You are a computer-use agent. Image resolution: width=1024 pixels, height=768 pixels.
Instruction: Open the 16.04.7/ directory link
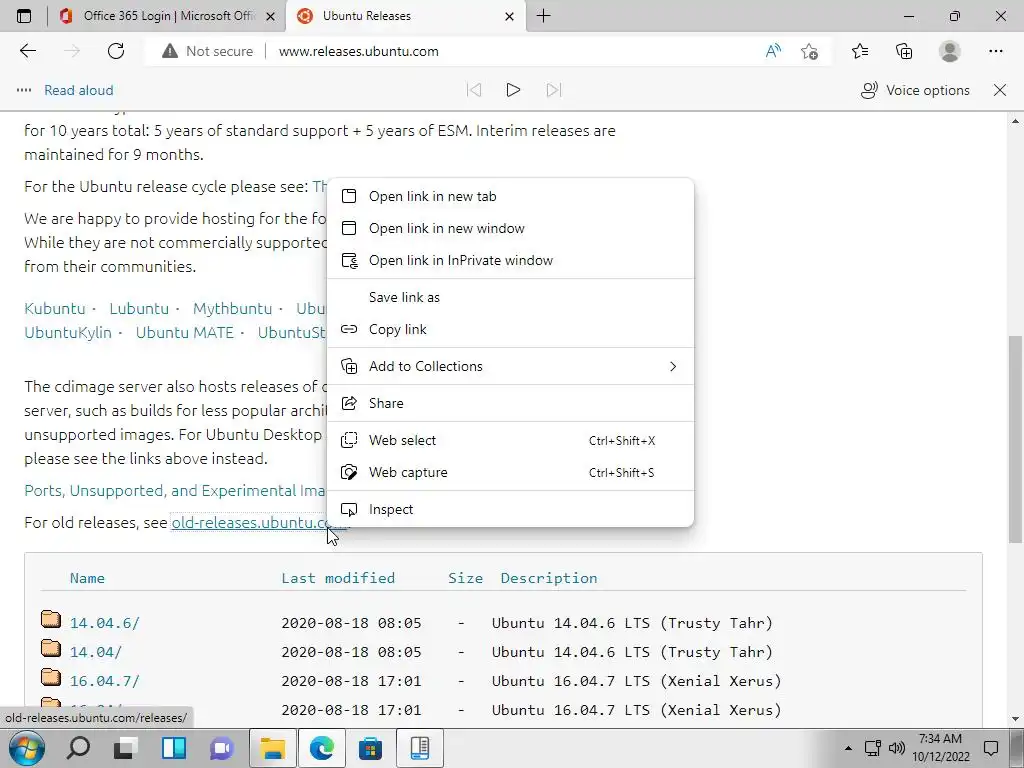click(104, 681)
